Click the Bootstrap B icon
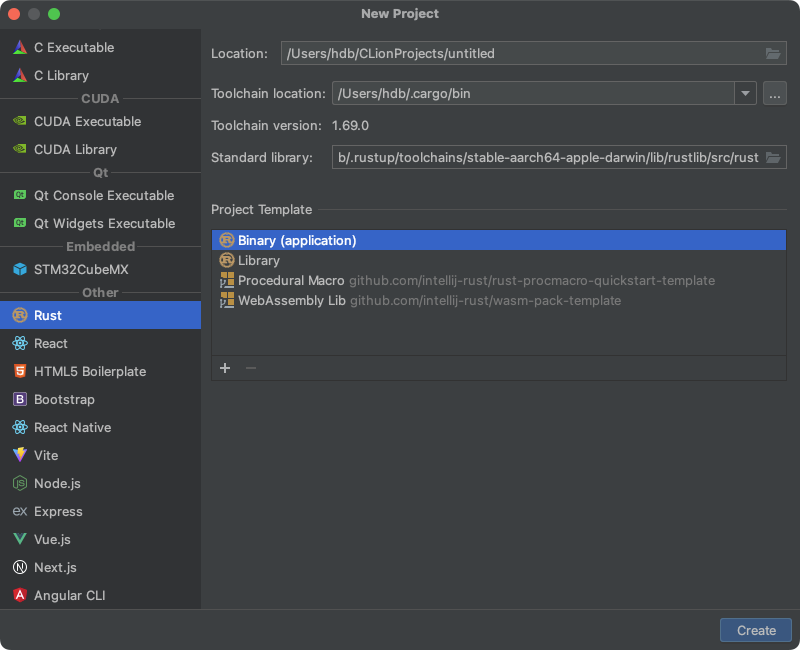This screenshot has height=650, width=800. pos(20,399)
